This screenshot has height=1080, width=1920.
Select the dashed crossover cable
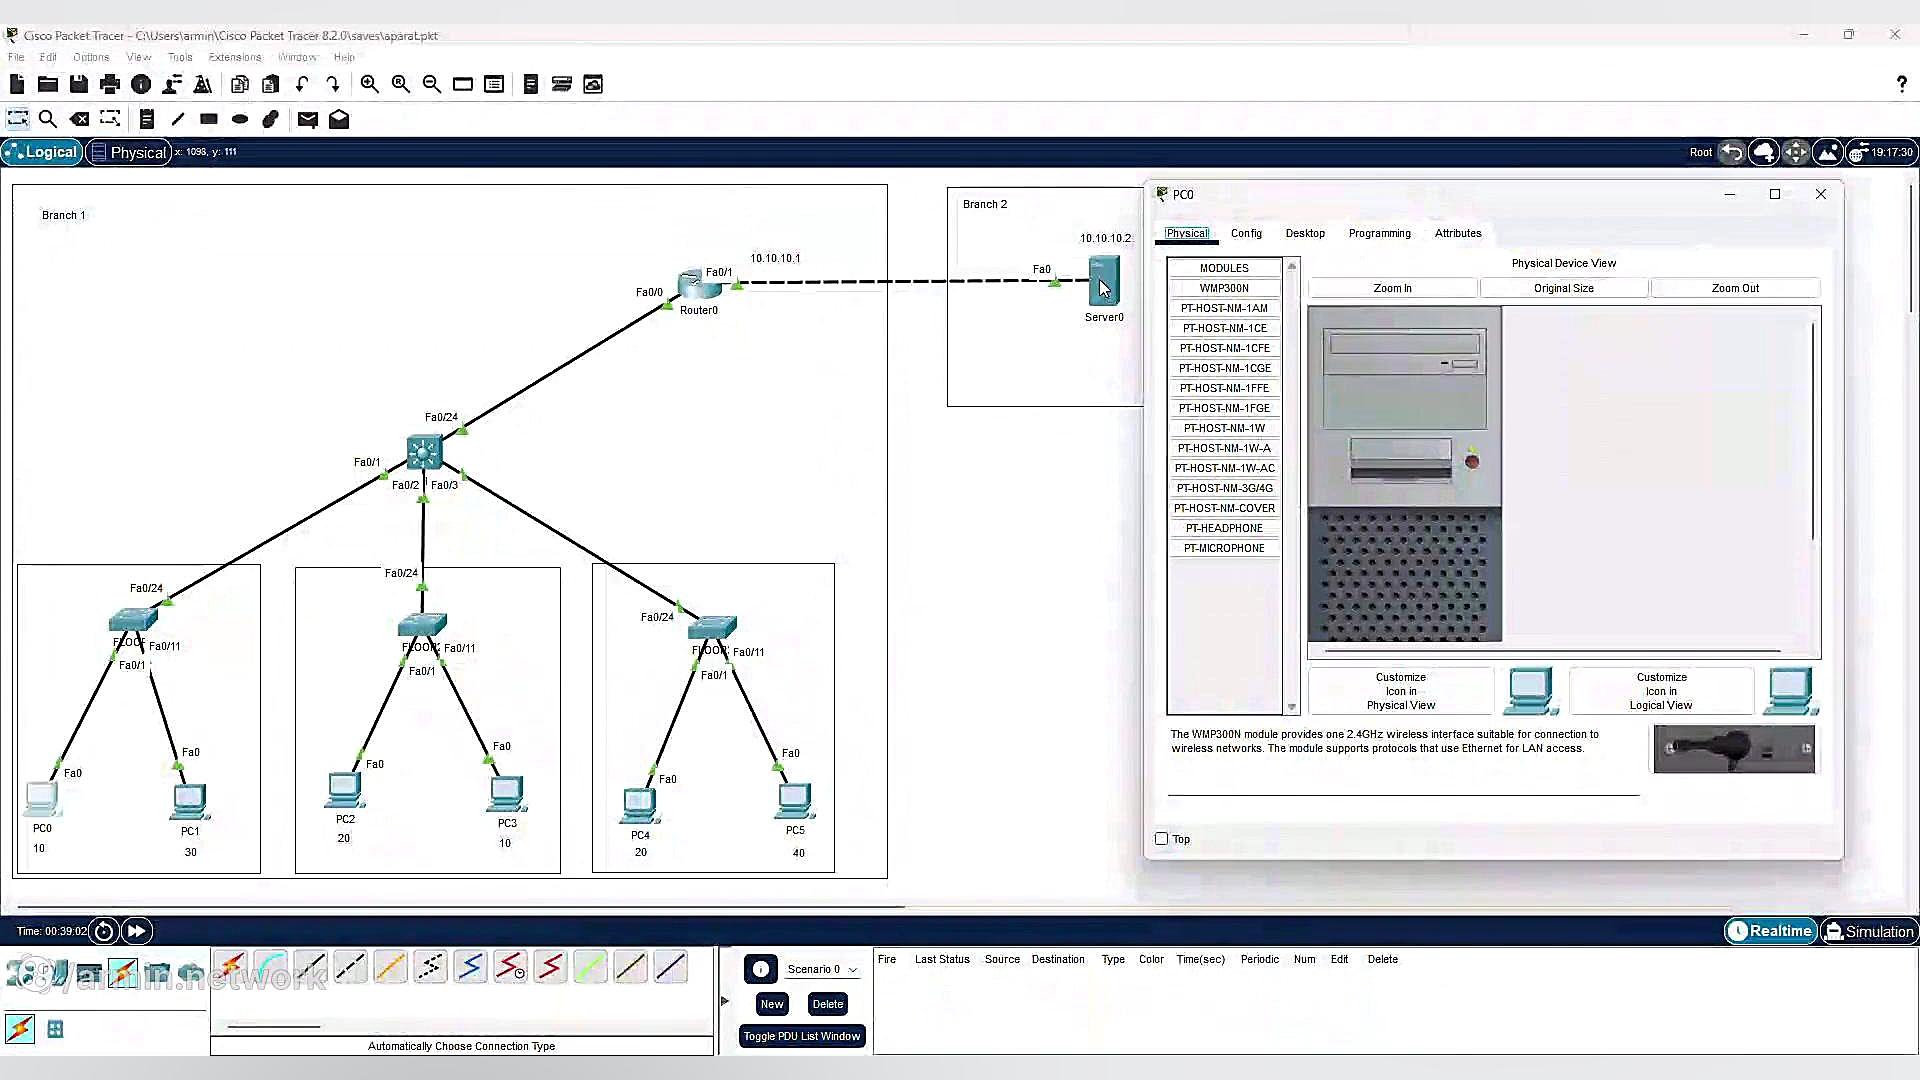point(350,967)
